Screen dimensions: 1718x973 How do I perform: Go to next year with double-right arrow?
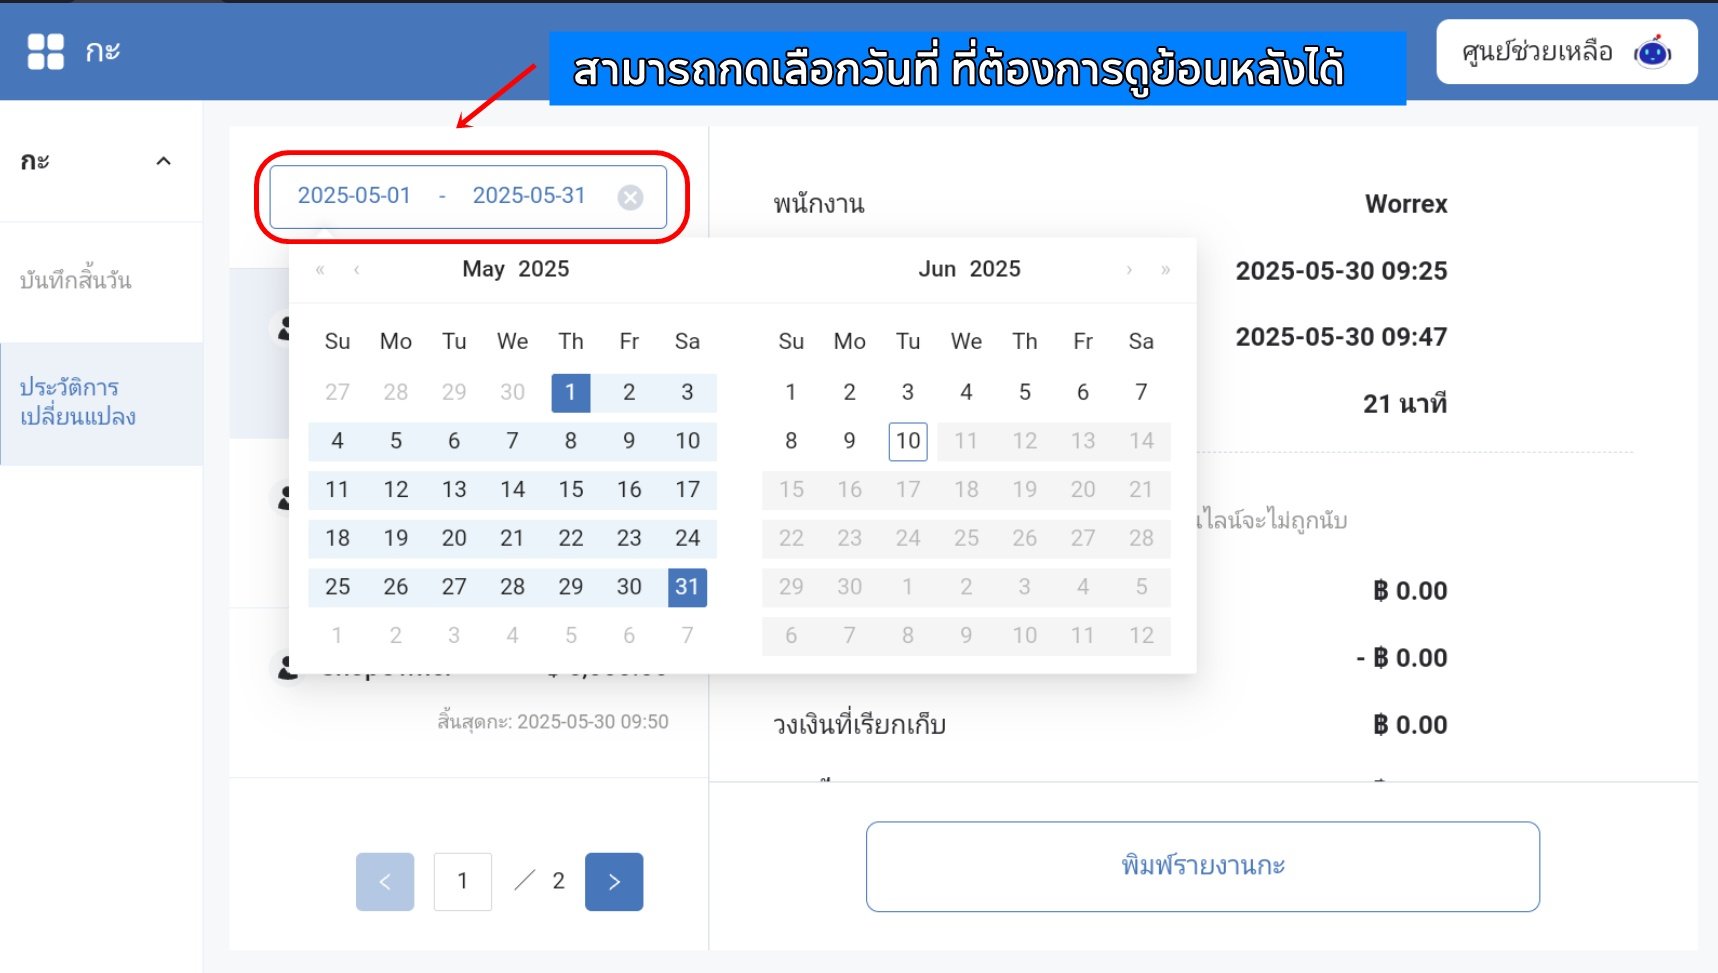(1165, 270)
